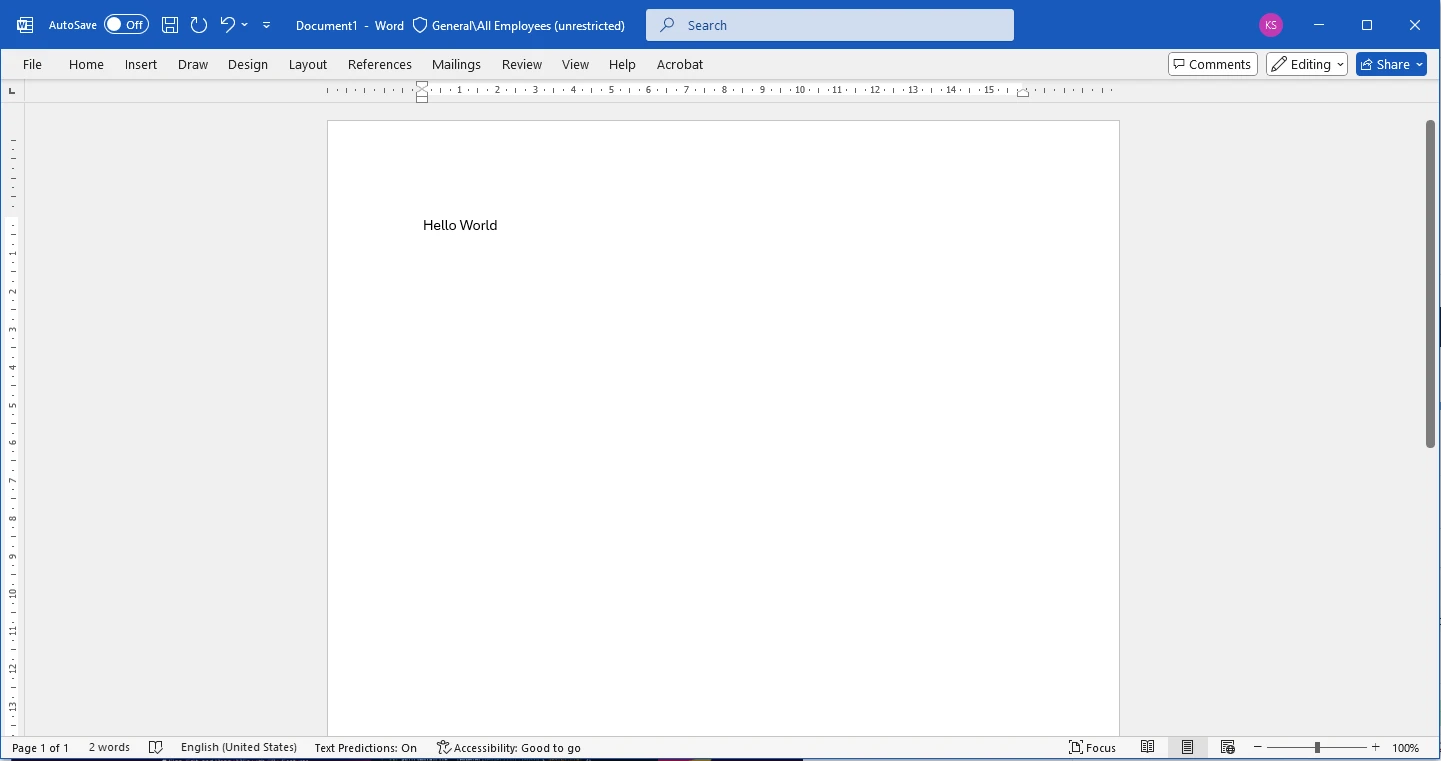Open the Layout ribbon tab
This screenshot has width=1441, height=761.
308,64
